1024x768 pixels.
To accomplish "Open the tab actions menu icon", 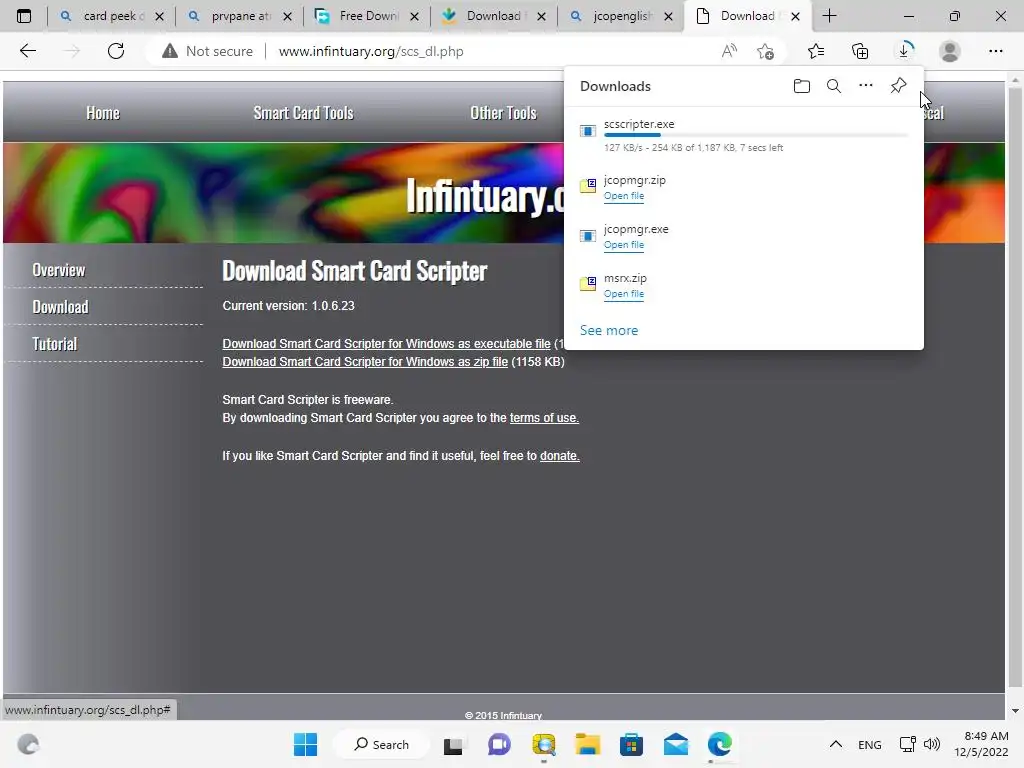I will click(x=24, y=16).
